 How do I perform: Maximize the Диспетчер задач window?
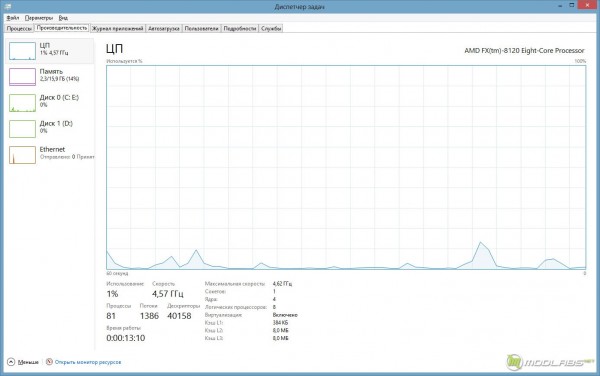[x=572, y=5]
